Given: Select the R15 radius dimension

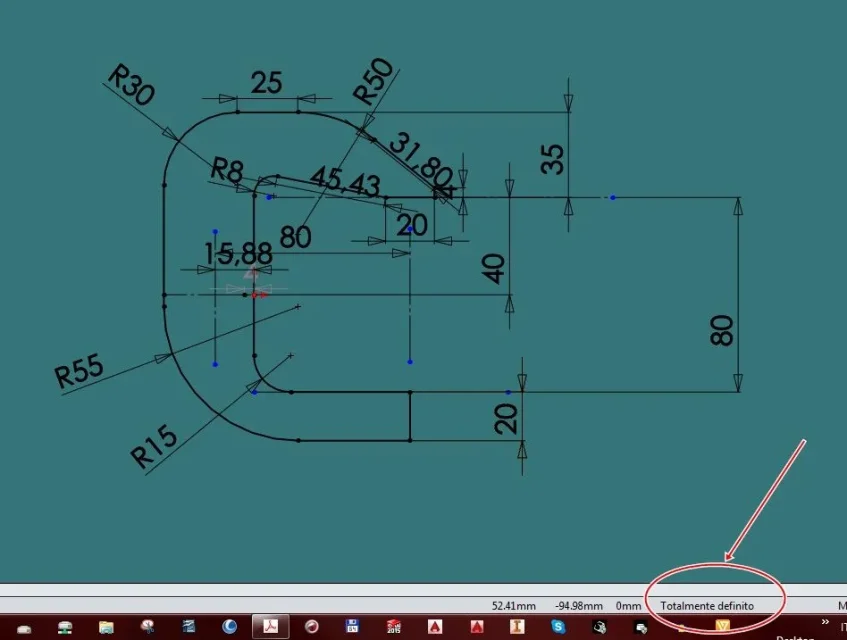Looking at the screenshot, I should (x=154, y=446).
